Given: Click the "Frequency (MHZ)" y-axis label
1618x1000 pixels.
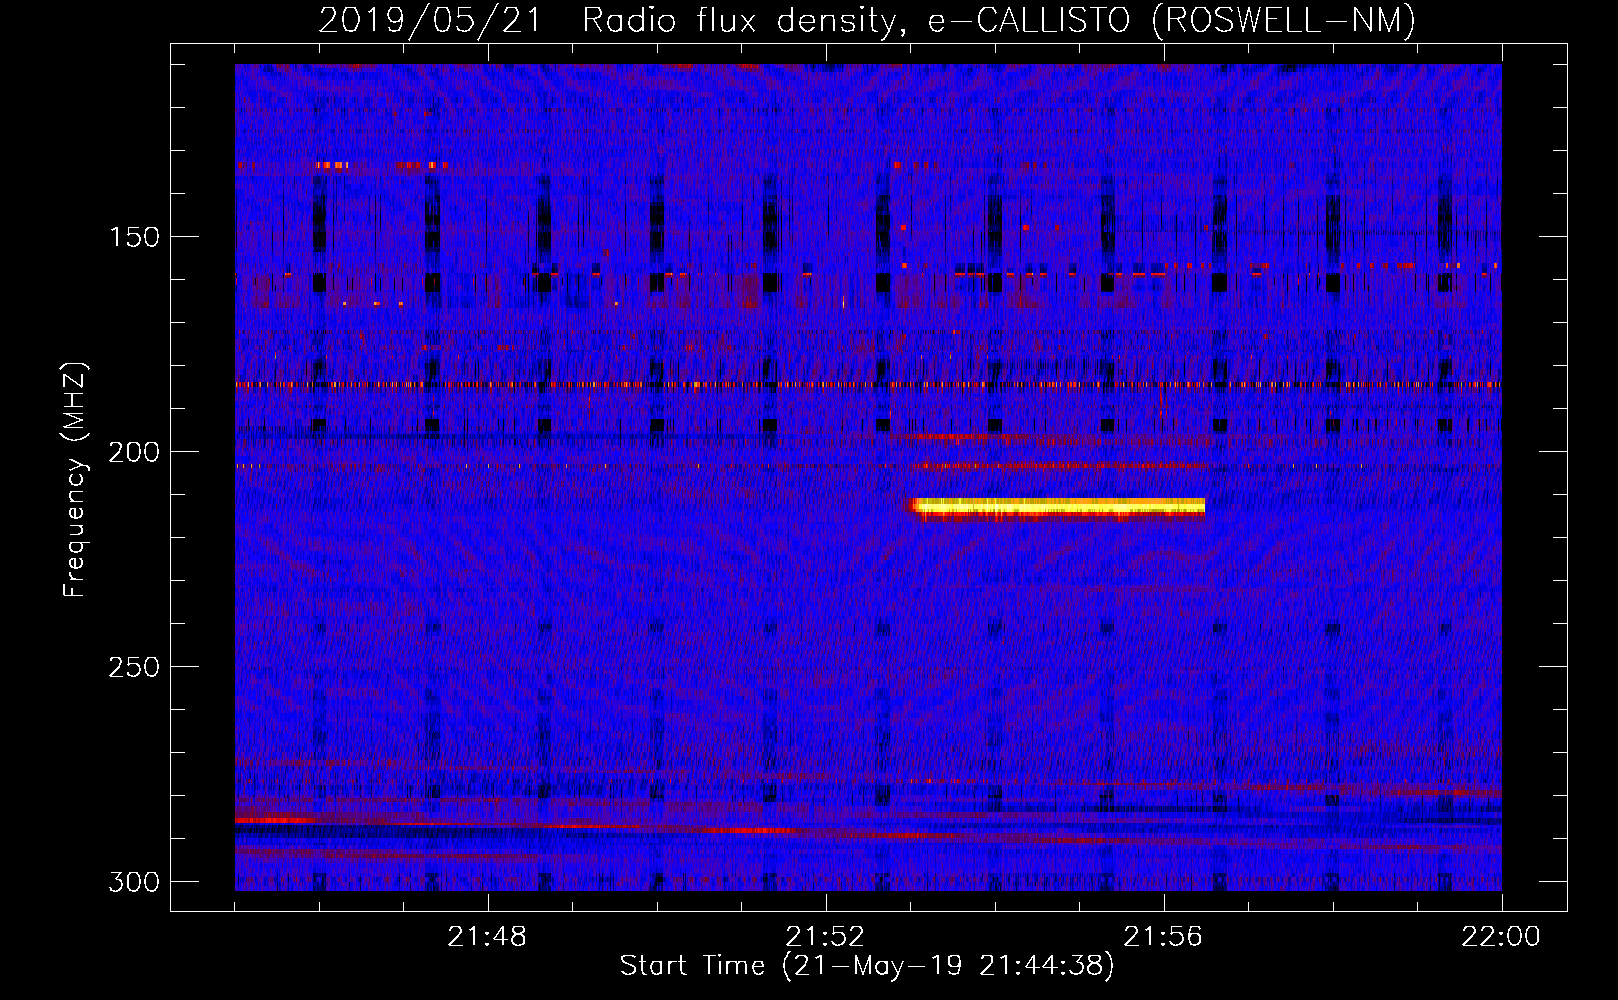Looking at the screenshot, I should coord(74,479).
